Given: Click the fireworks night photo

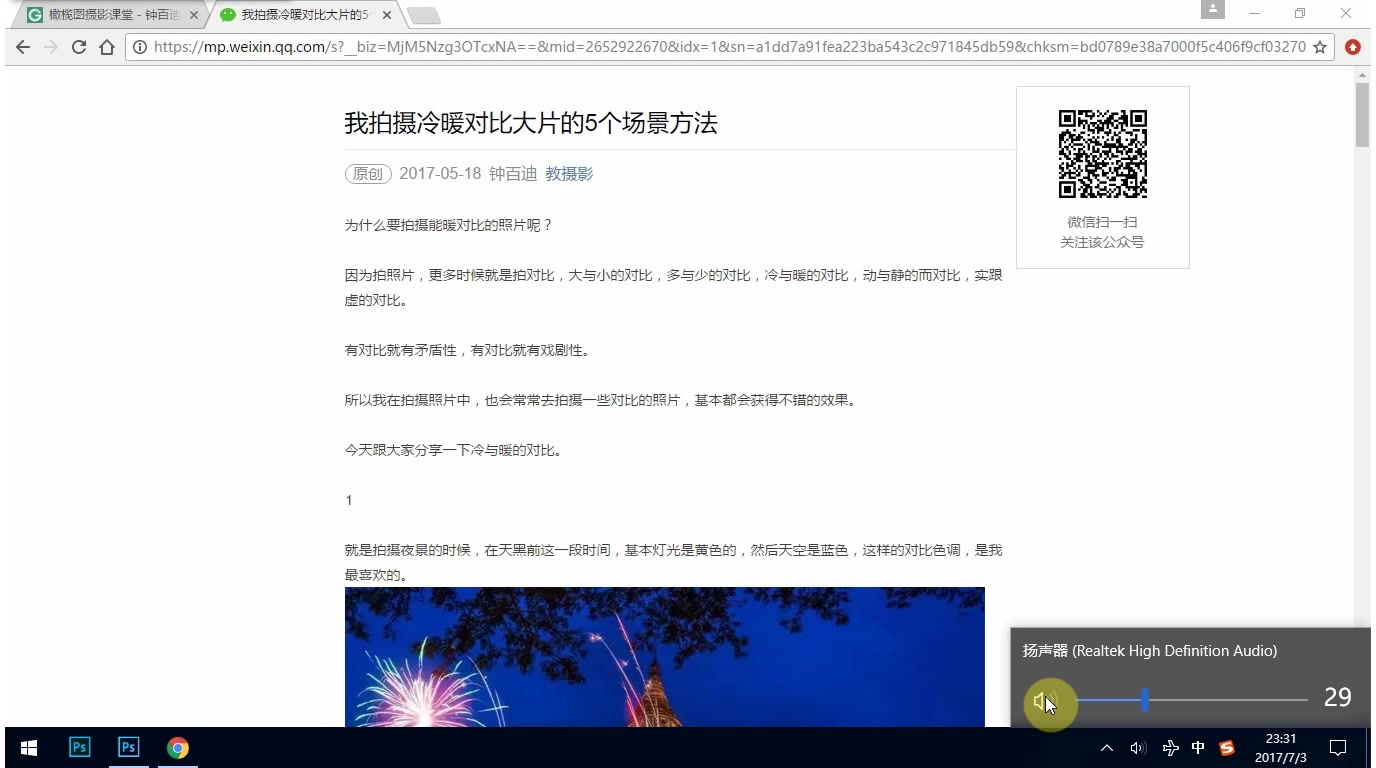Looking at the screenshot, I should (x=665, y=657).
